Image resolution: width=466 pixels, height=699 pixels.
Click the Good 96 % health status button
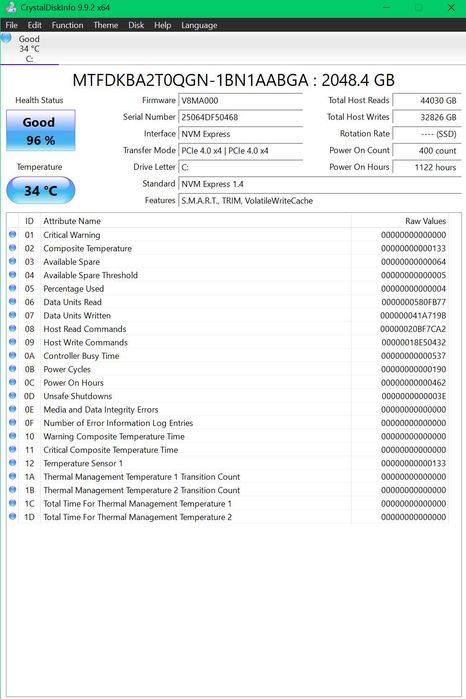pyautogui.click(x=41, y=131)
